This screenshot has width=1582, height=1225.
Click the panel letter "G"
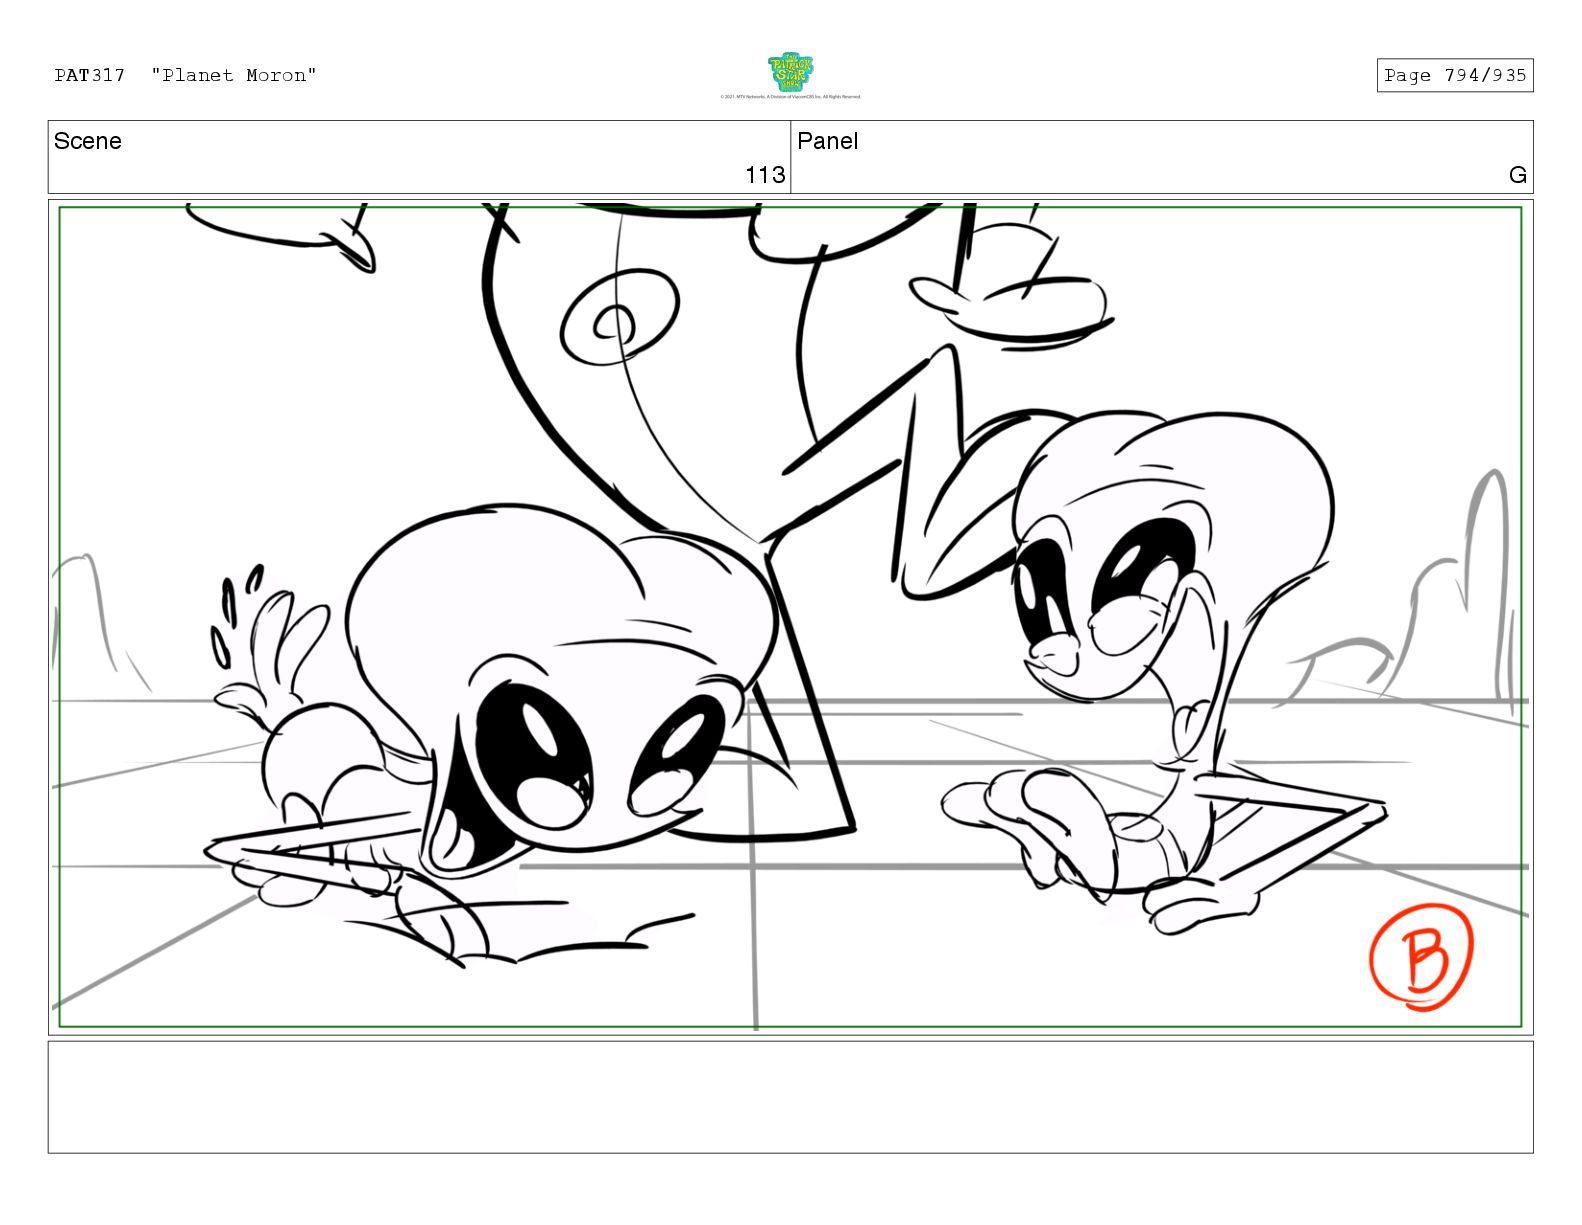pyautogui.click(x=1517, y=175)
